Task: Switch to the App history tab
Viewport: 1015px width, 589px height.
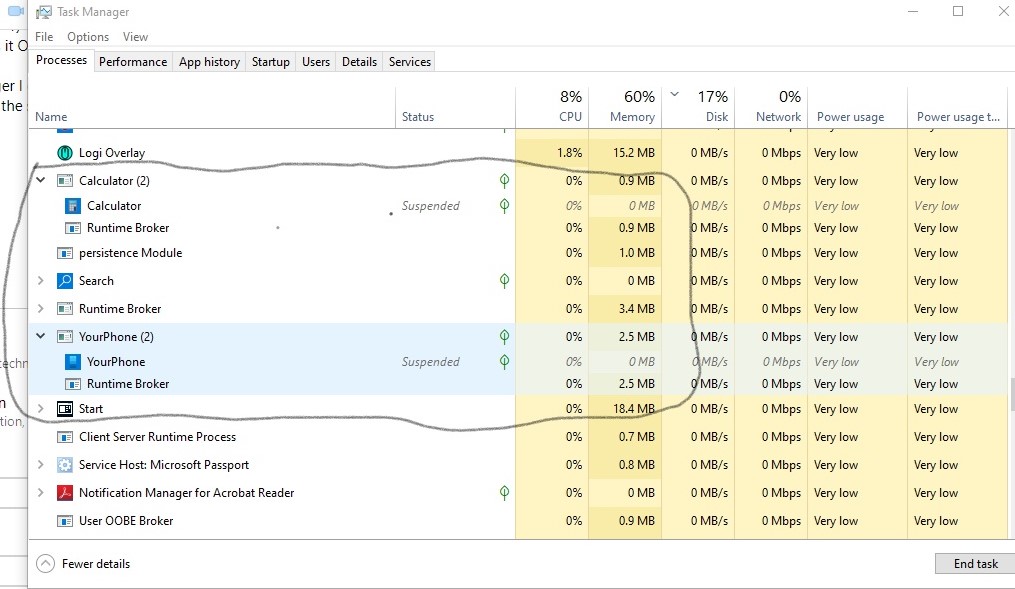Action: coord(209,61)
